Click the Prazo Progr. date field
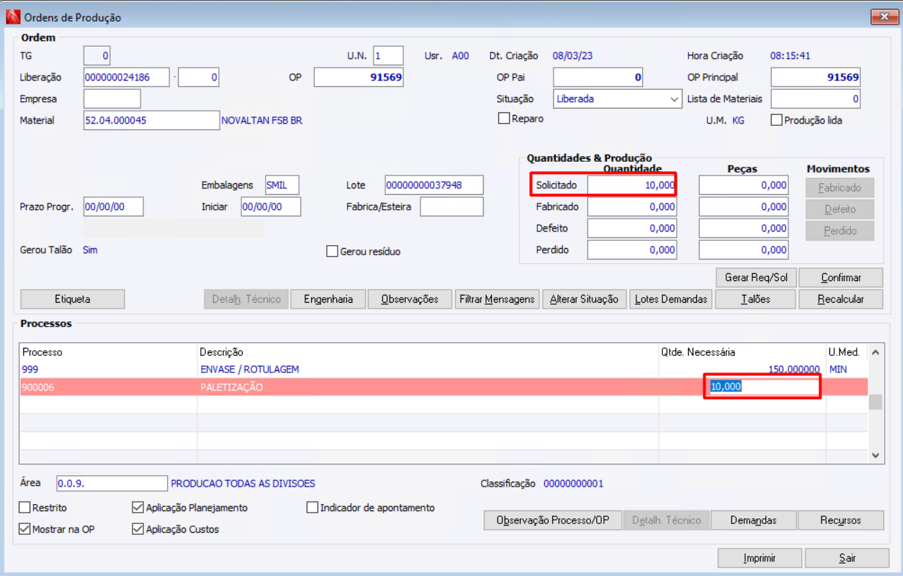 113,207
